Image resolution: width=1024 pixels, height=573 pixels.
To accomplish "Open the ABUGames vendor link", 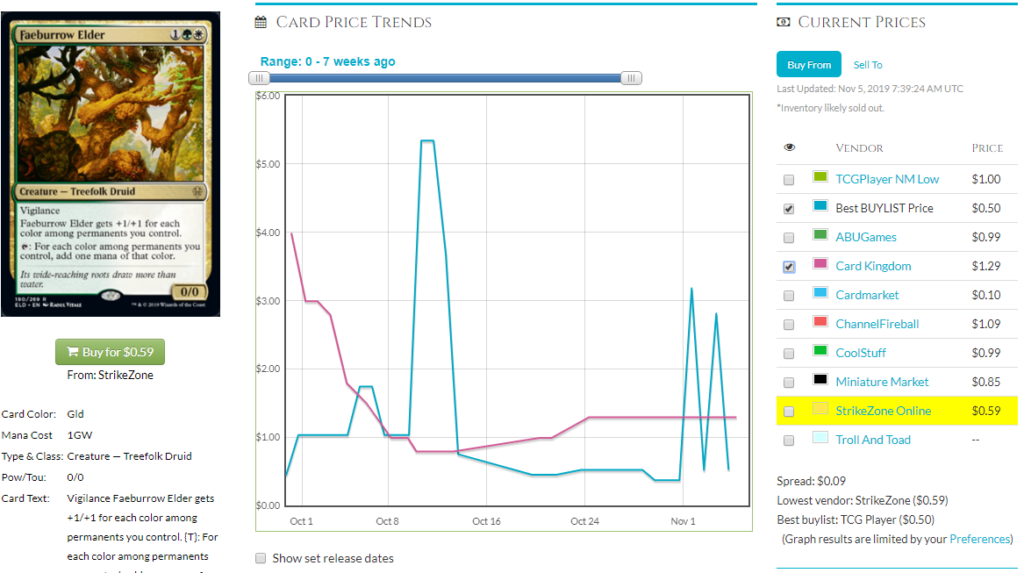I will tap(866, 237).
